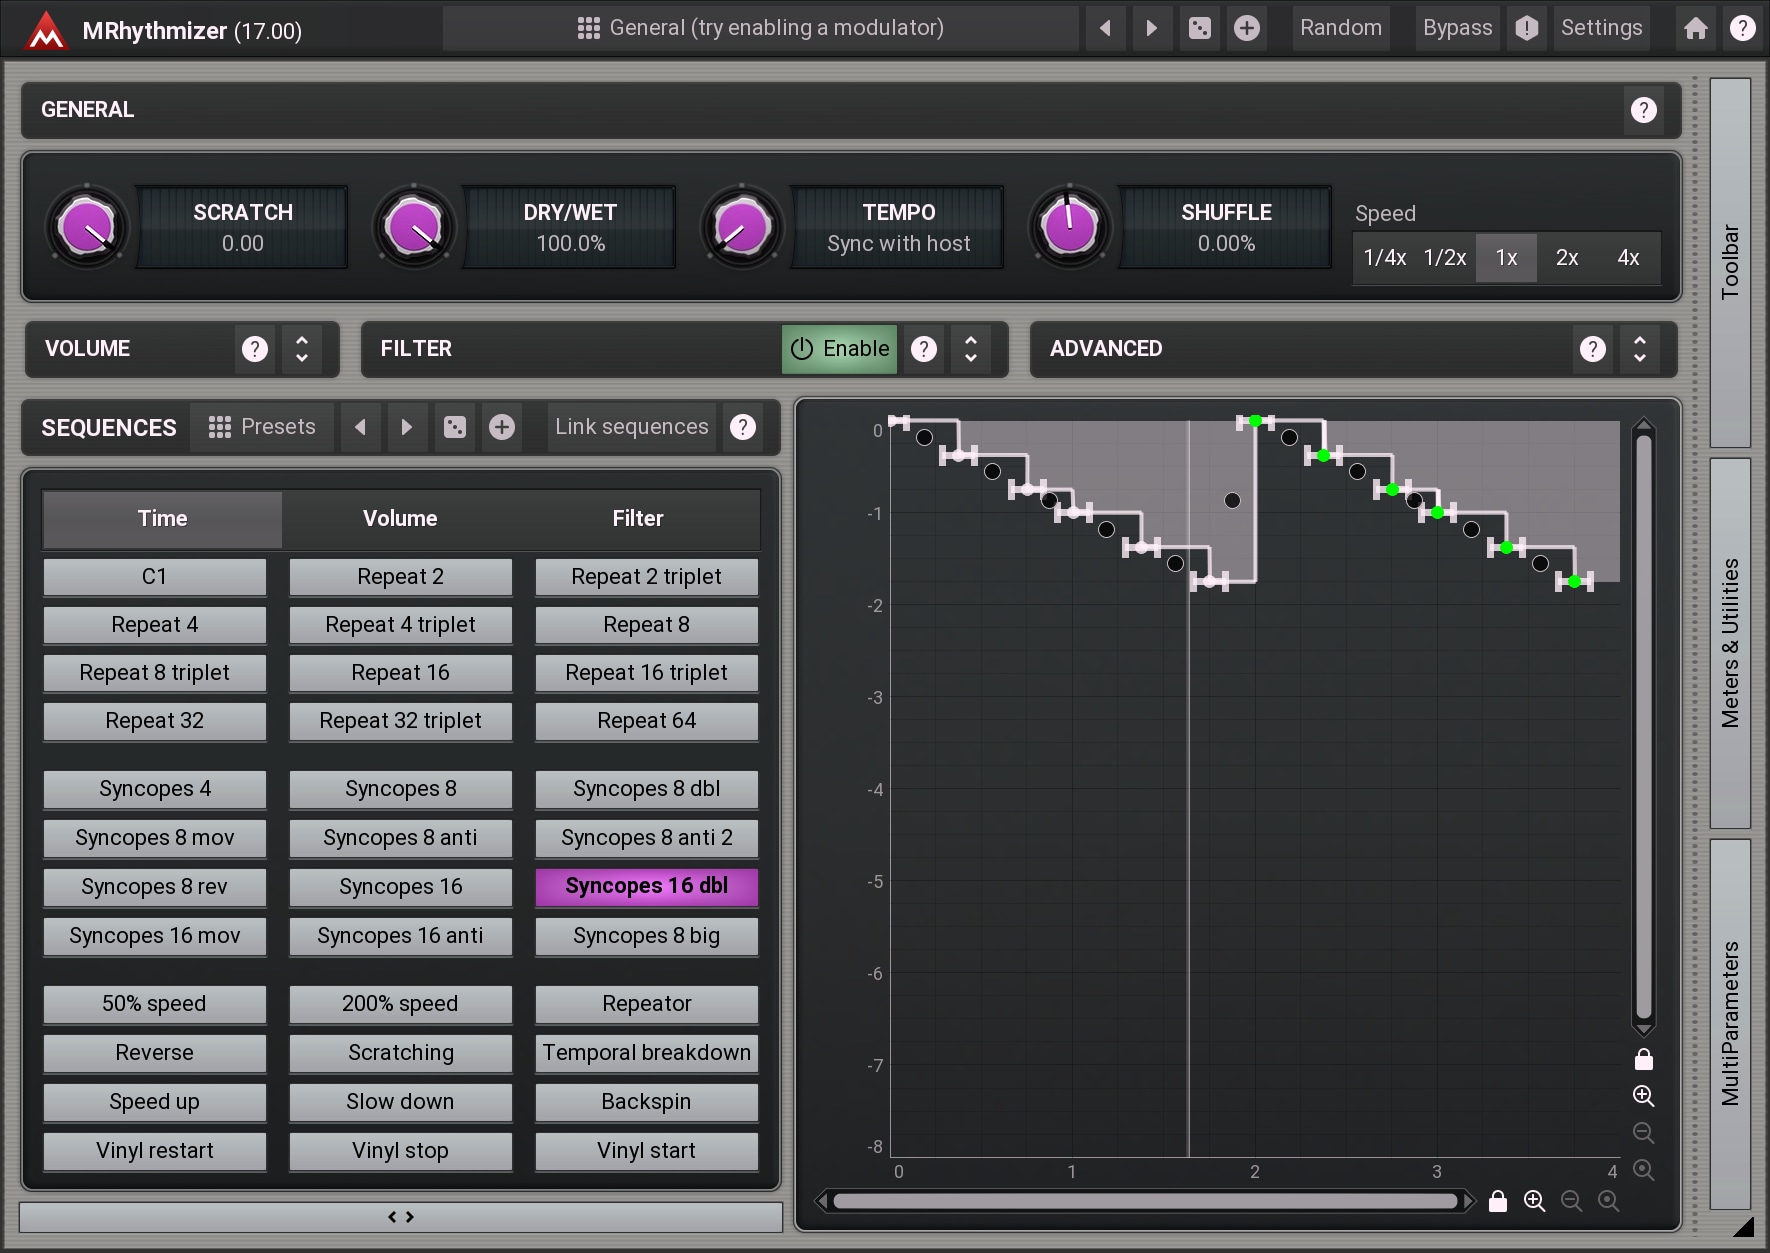
Task: Toggle the FILTER Enable button
Action: coord(839,349)
